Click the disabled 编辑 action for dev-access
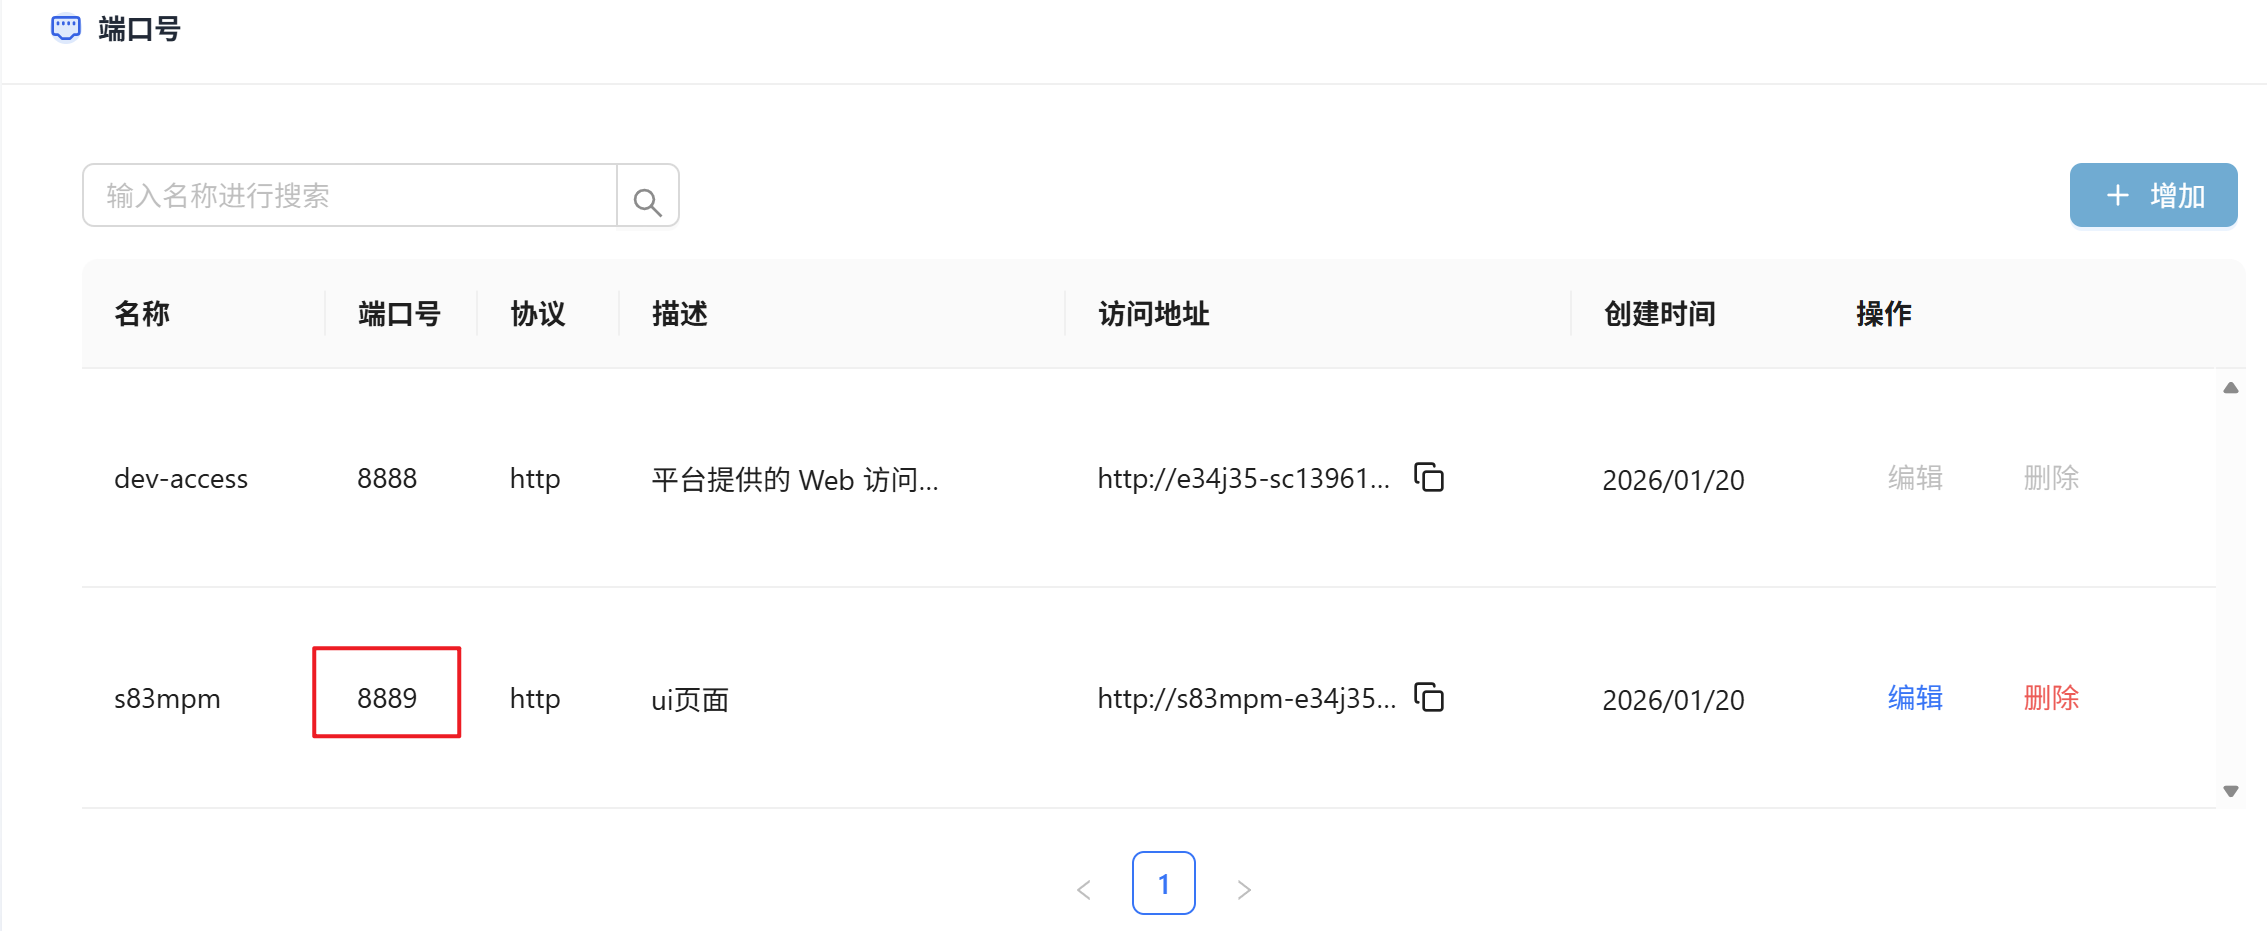2267x931 pixels. [x=1915, y=478]
